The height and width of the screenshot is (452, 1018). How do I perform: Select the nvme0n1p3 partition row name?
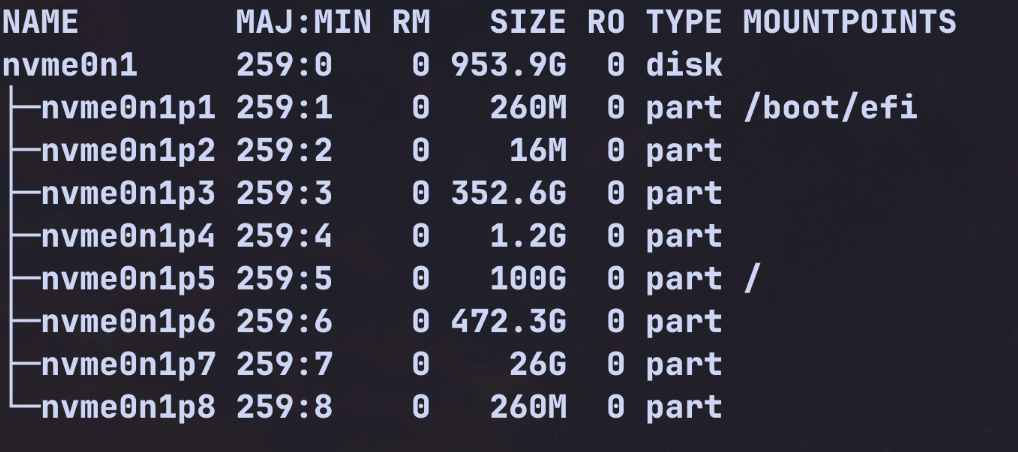(126, 194)
